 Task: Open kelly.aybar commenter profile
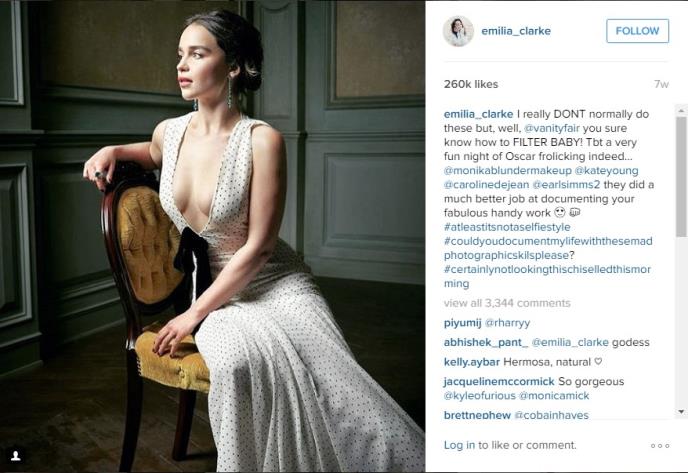472,362
